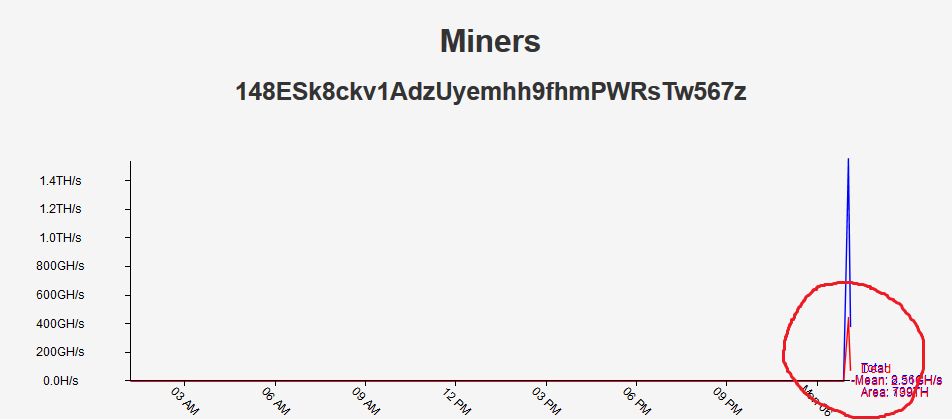The height and width of the screenshot is (419, 952).
Task: Click the 1.4TH/s y-axis label
Action: pyautogui.click(x=61, y=180)
